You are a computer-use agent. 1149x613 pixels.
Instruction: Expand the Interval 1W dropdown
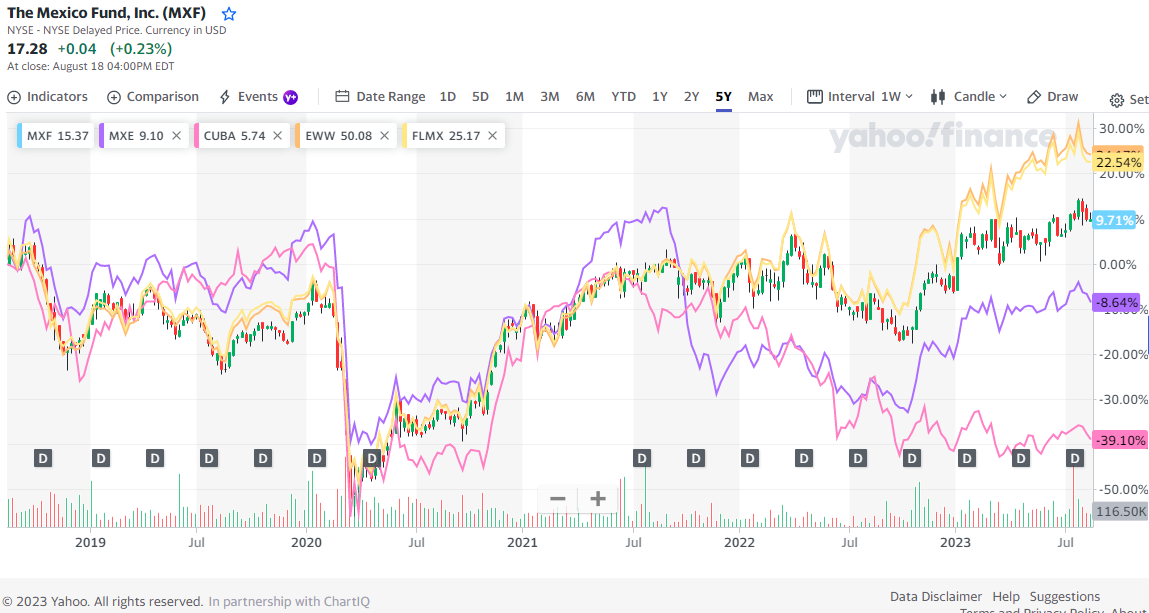click(x=860, y=97)
